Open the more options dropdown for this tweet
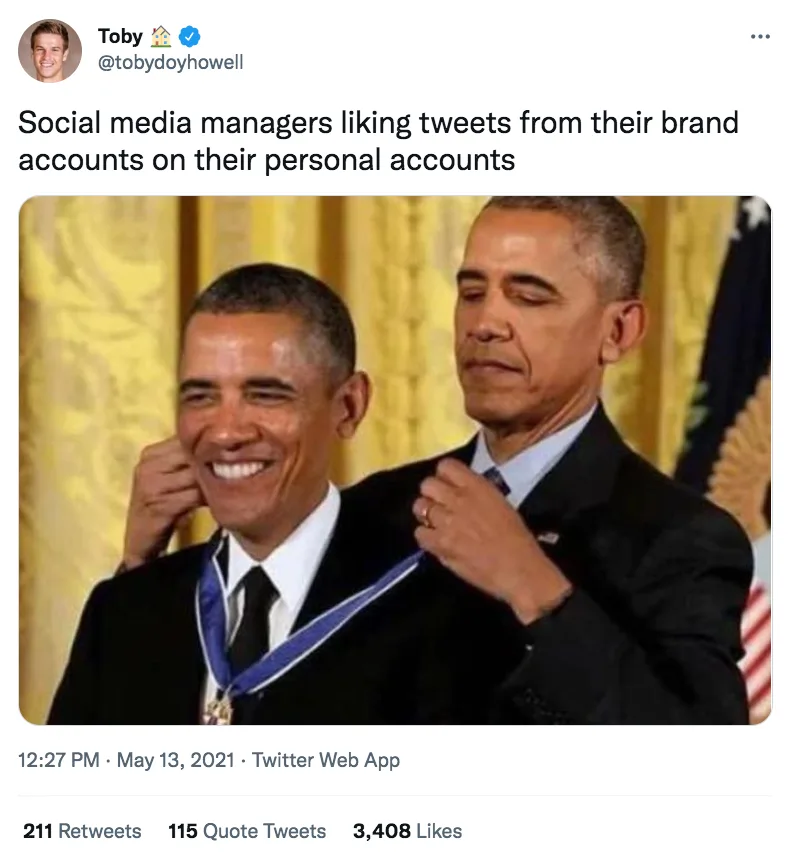 pos(761,35)
